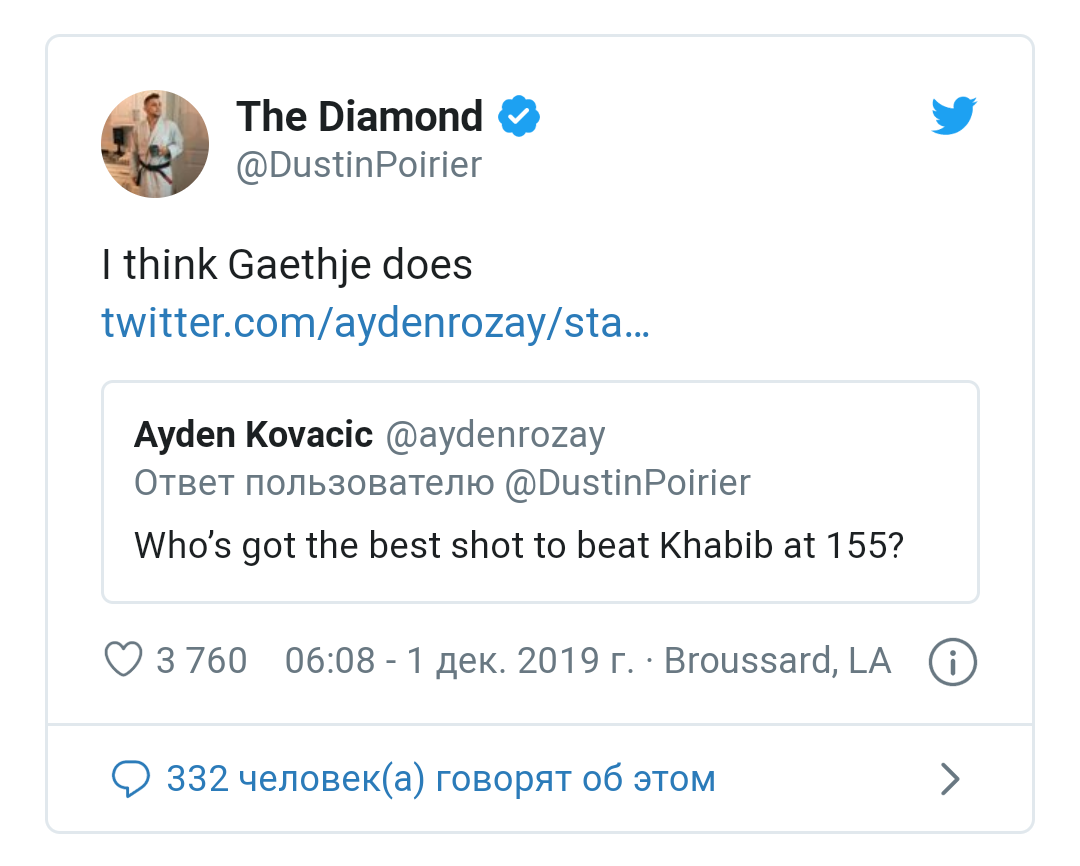Open the @DustinPoirier mention in the reply

(x=629, y=483)
